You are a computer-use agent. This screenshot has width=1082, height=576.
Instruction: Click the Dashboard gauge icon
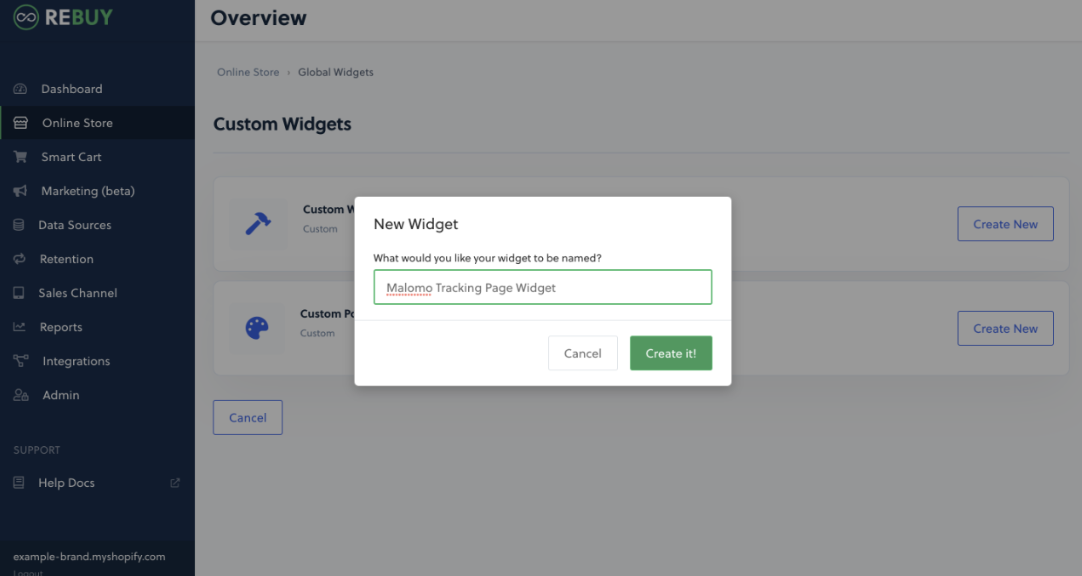20,89
